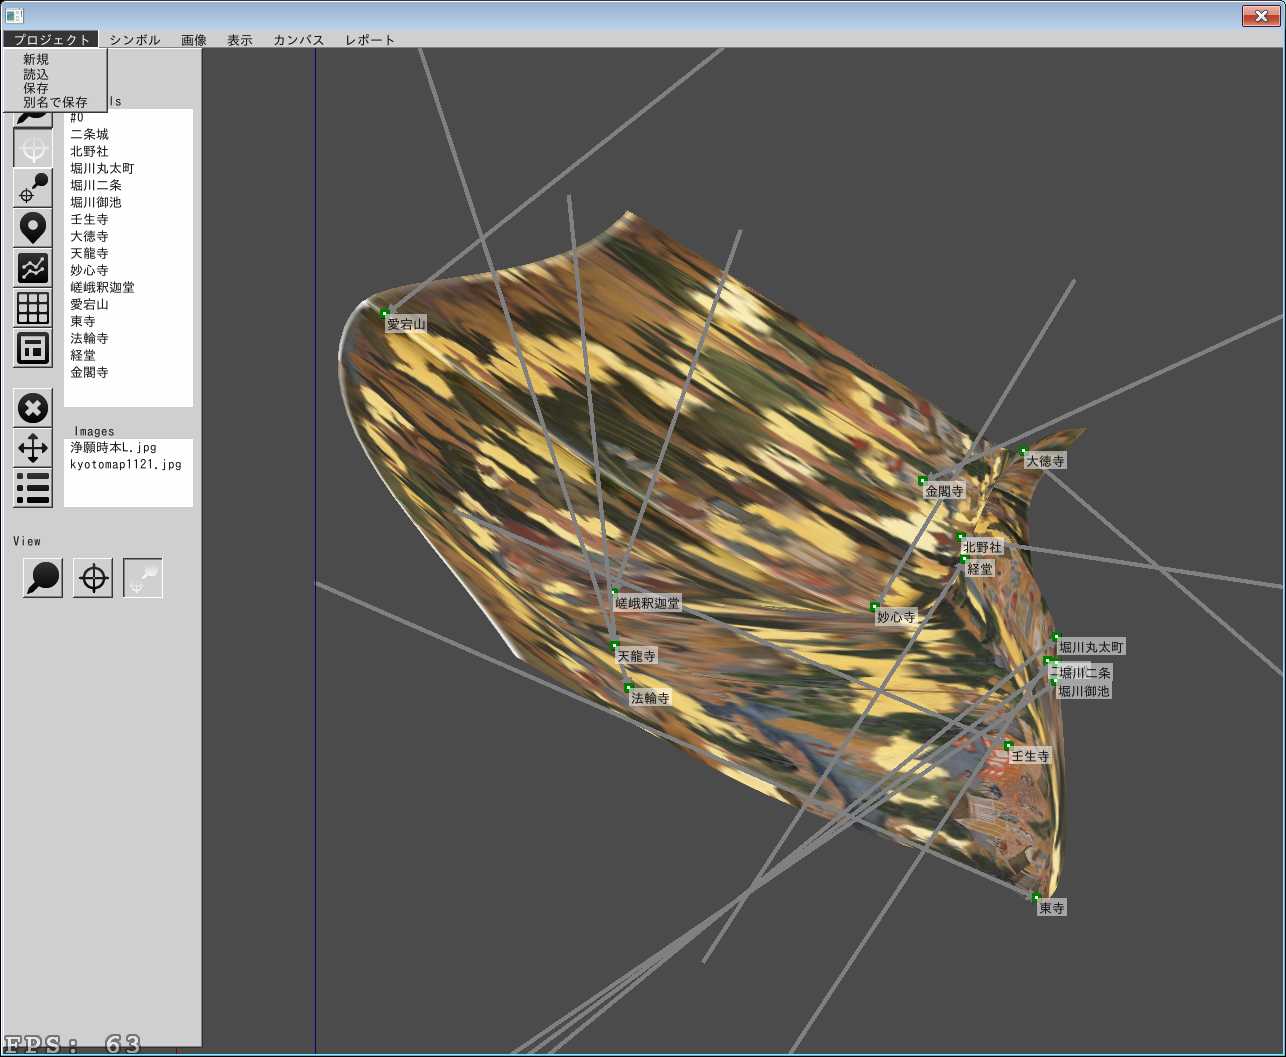Click the 愛宕山 marker label on canvas

coord(406,324)
